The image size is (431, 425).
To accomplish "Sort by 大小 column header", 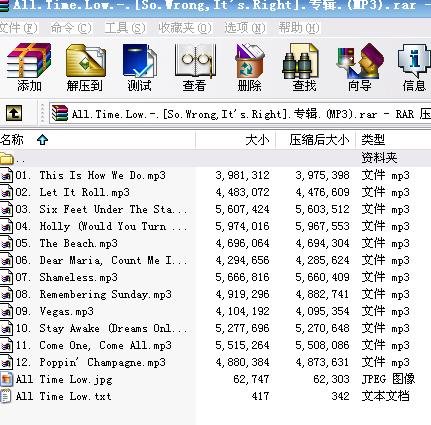I will click(x=235, y=140).
